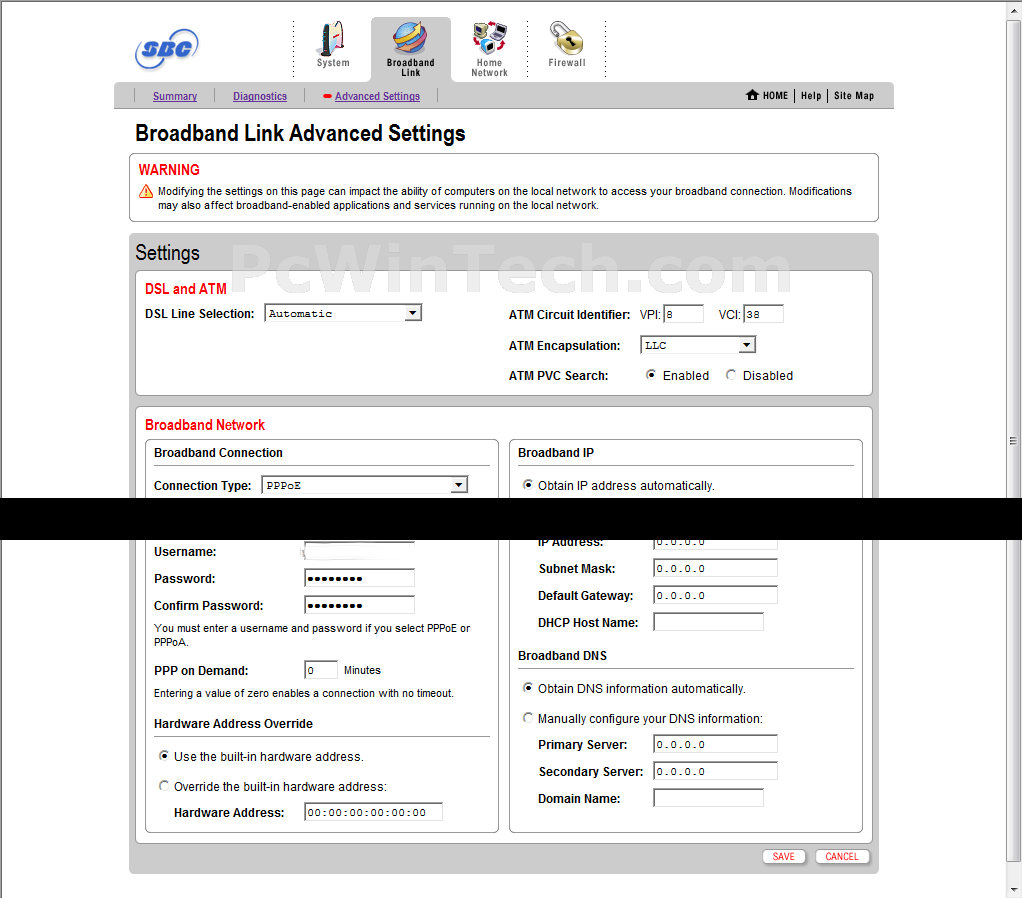Click the Broadband DNS heading

[x=562, y=656]
